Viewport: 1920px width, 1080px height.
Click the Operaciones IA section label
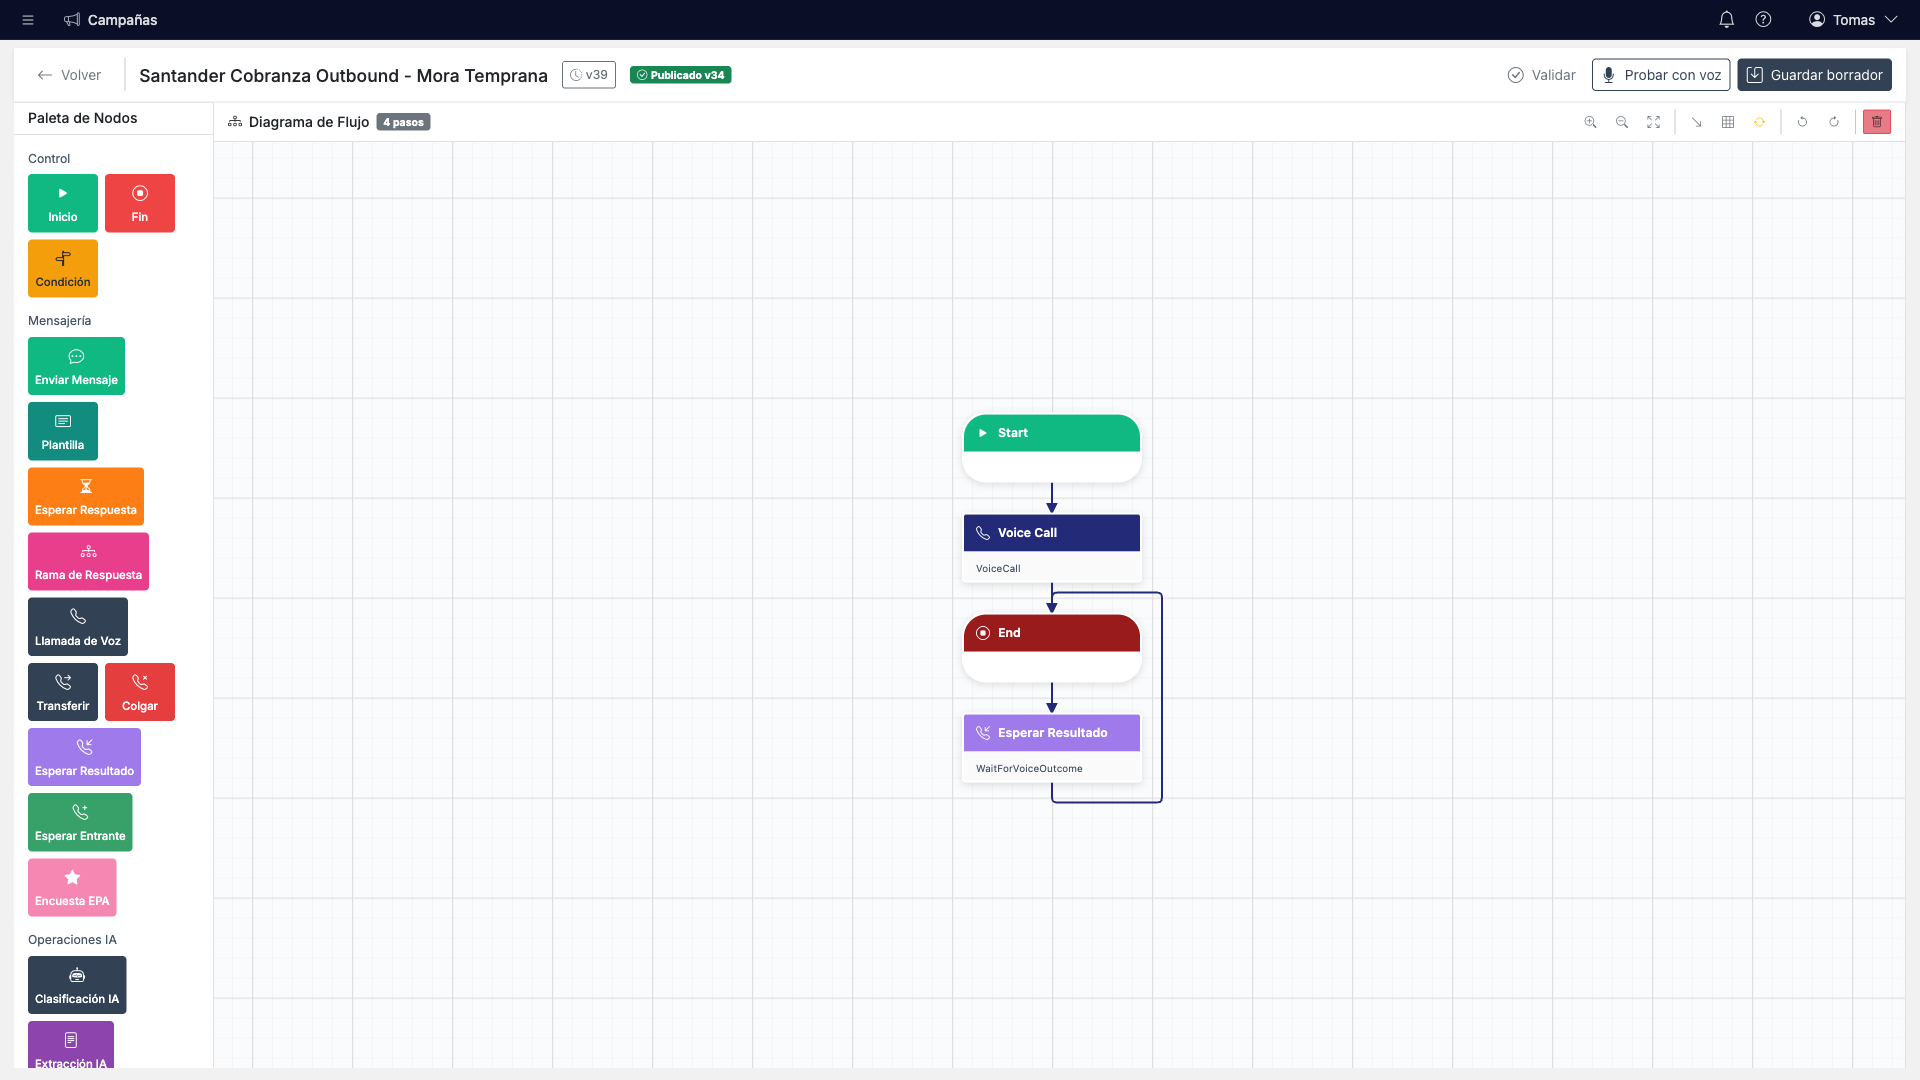(x=72, y=940)
